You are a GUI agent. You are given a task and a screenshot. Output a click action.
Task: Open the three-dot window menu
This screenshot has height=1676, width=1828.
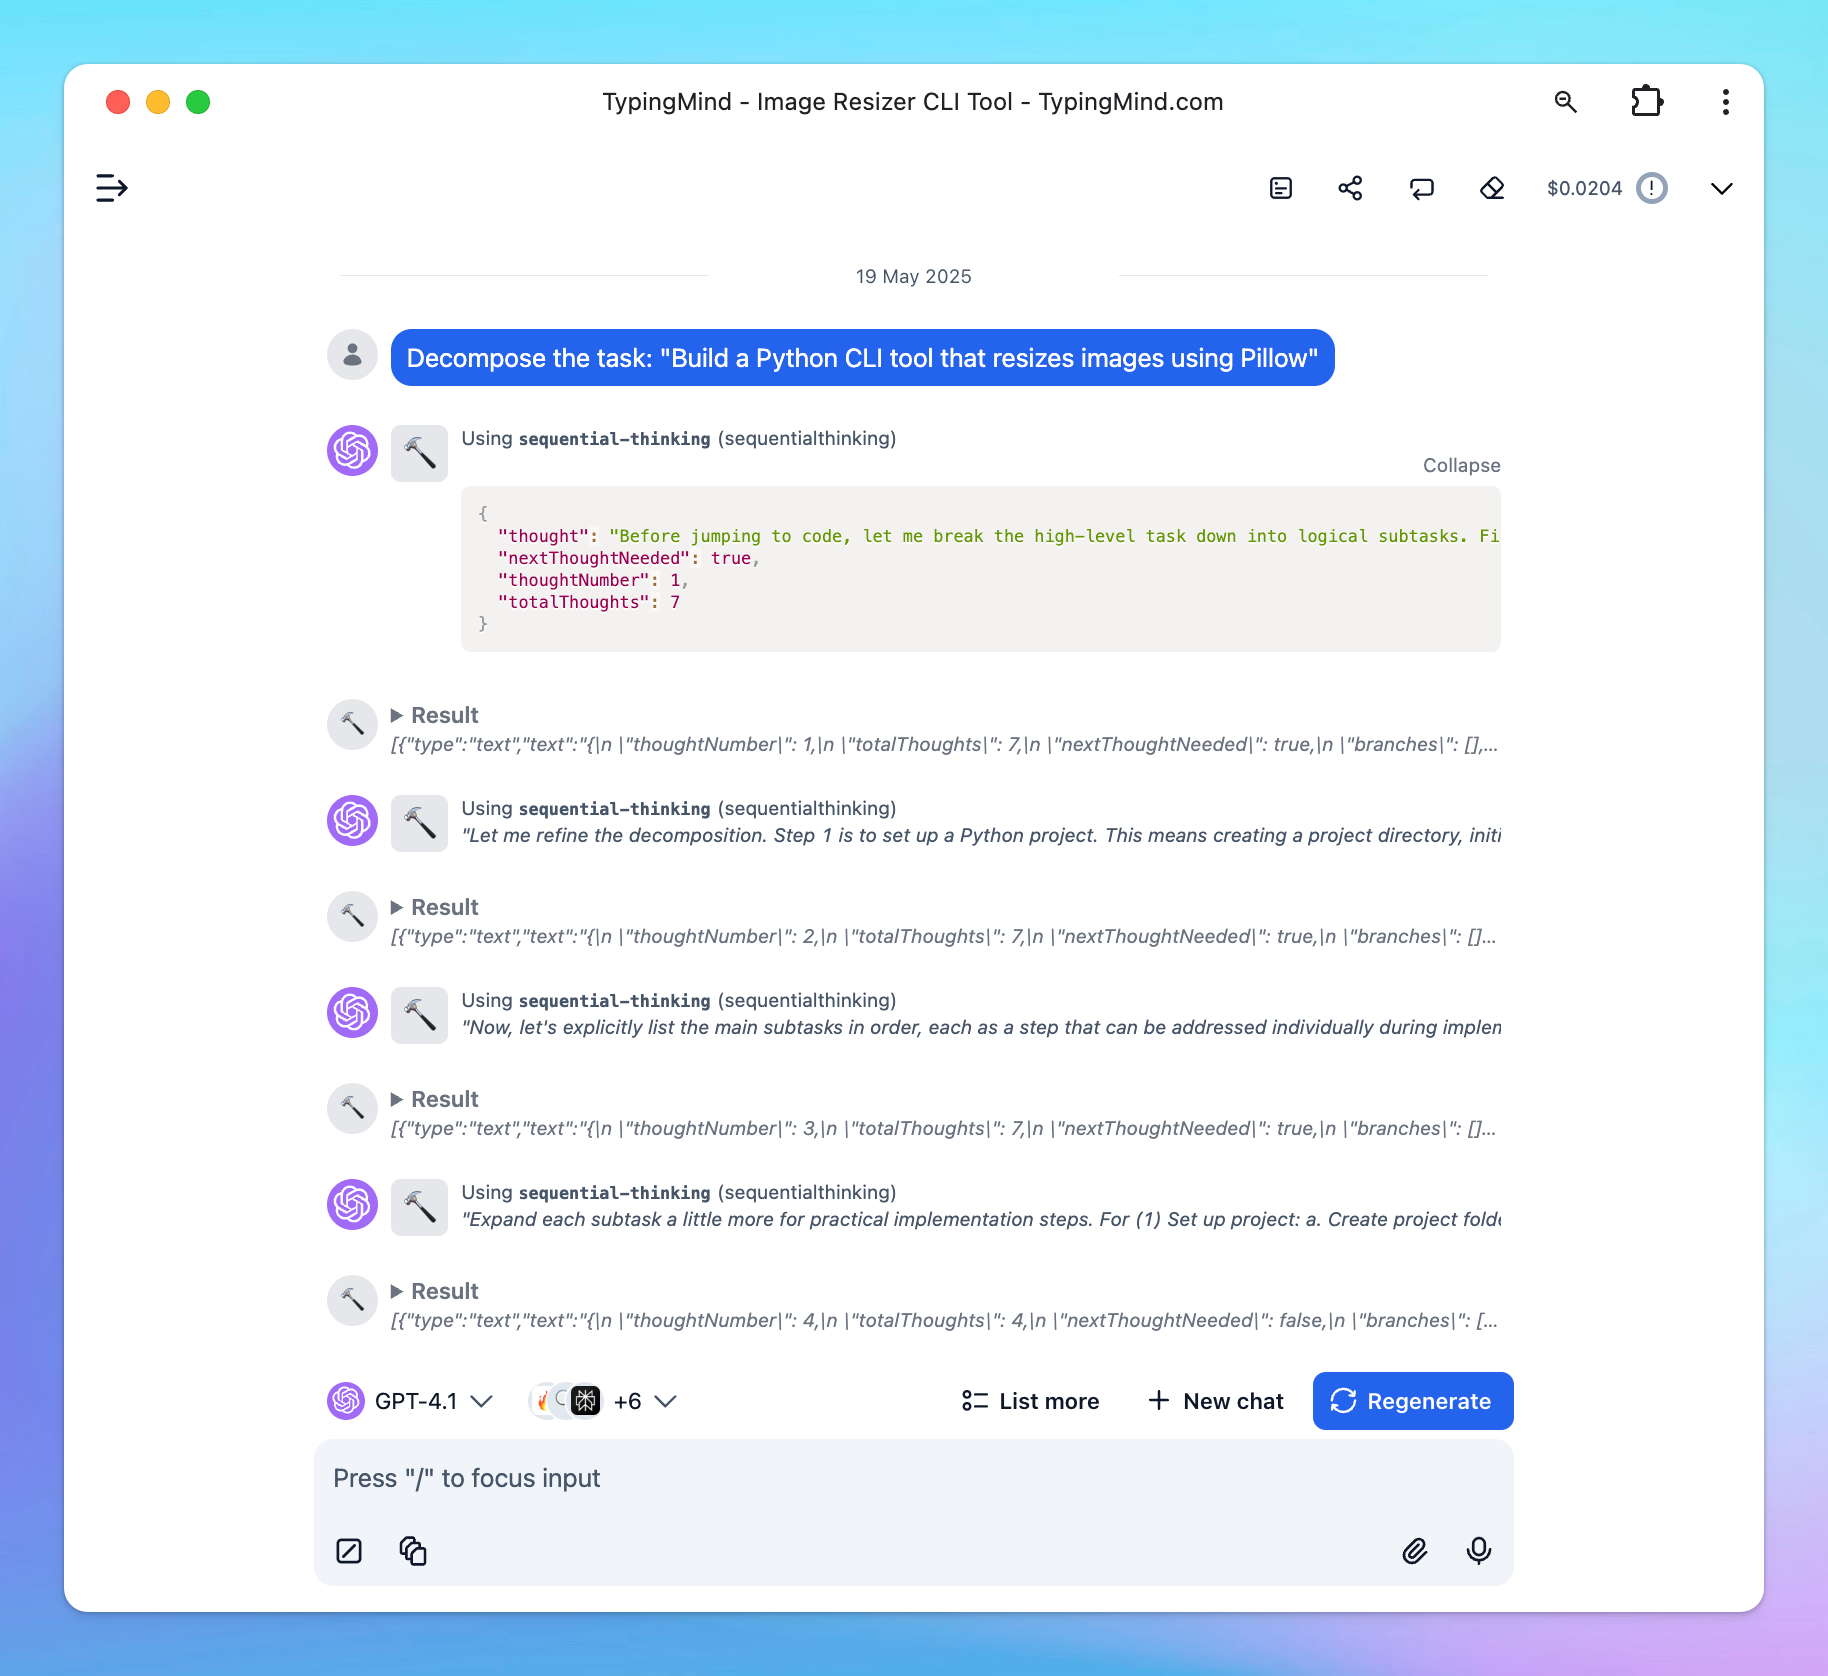pos(1726,102)
